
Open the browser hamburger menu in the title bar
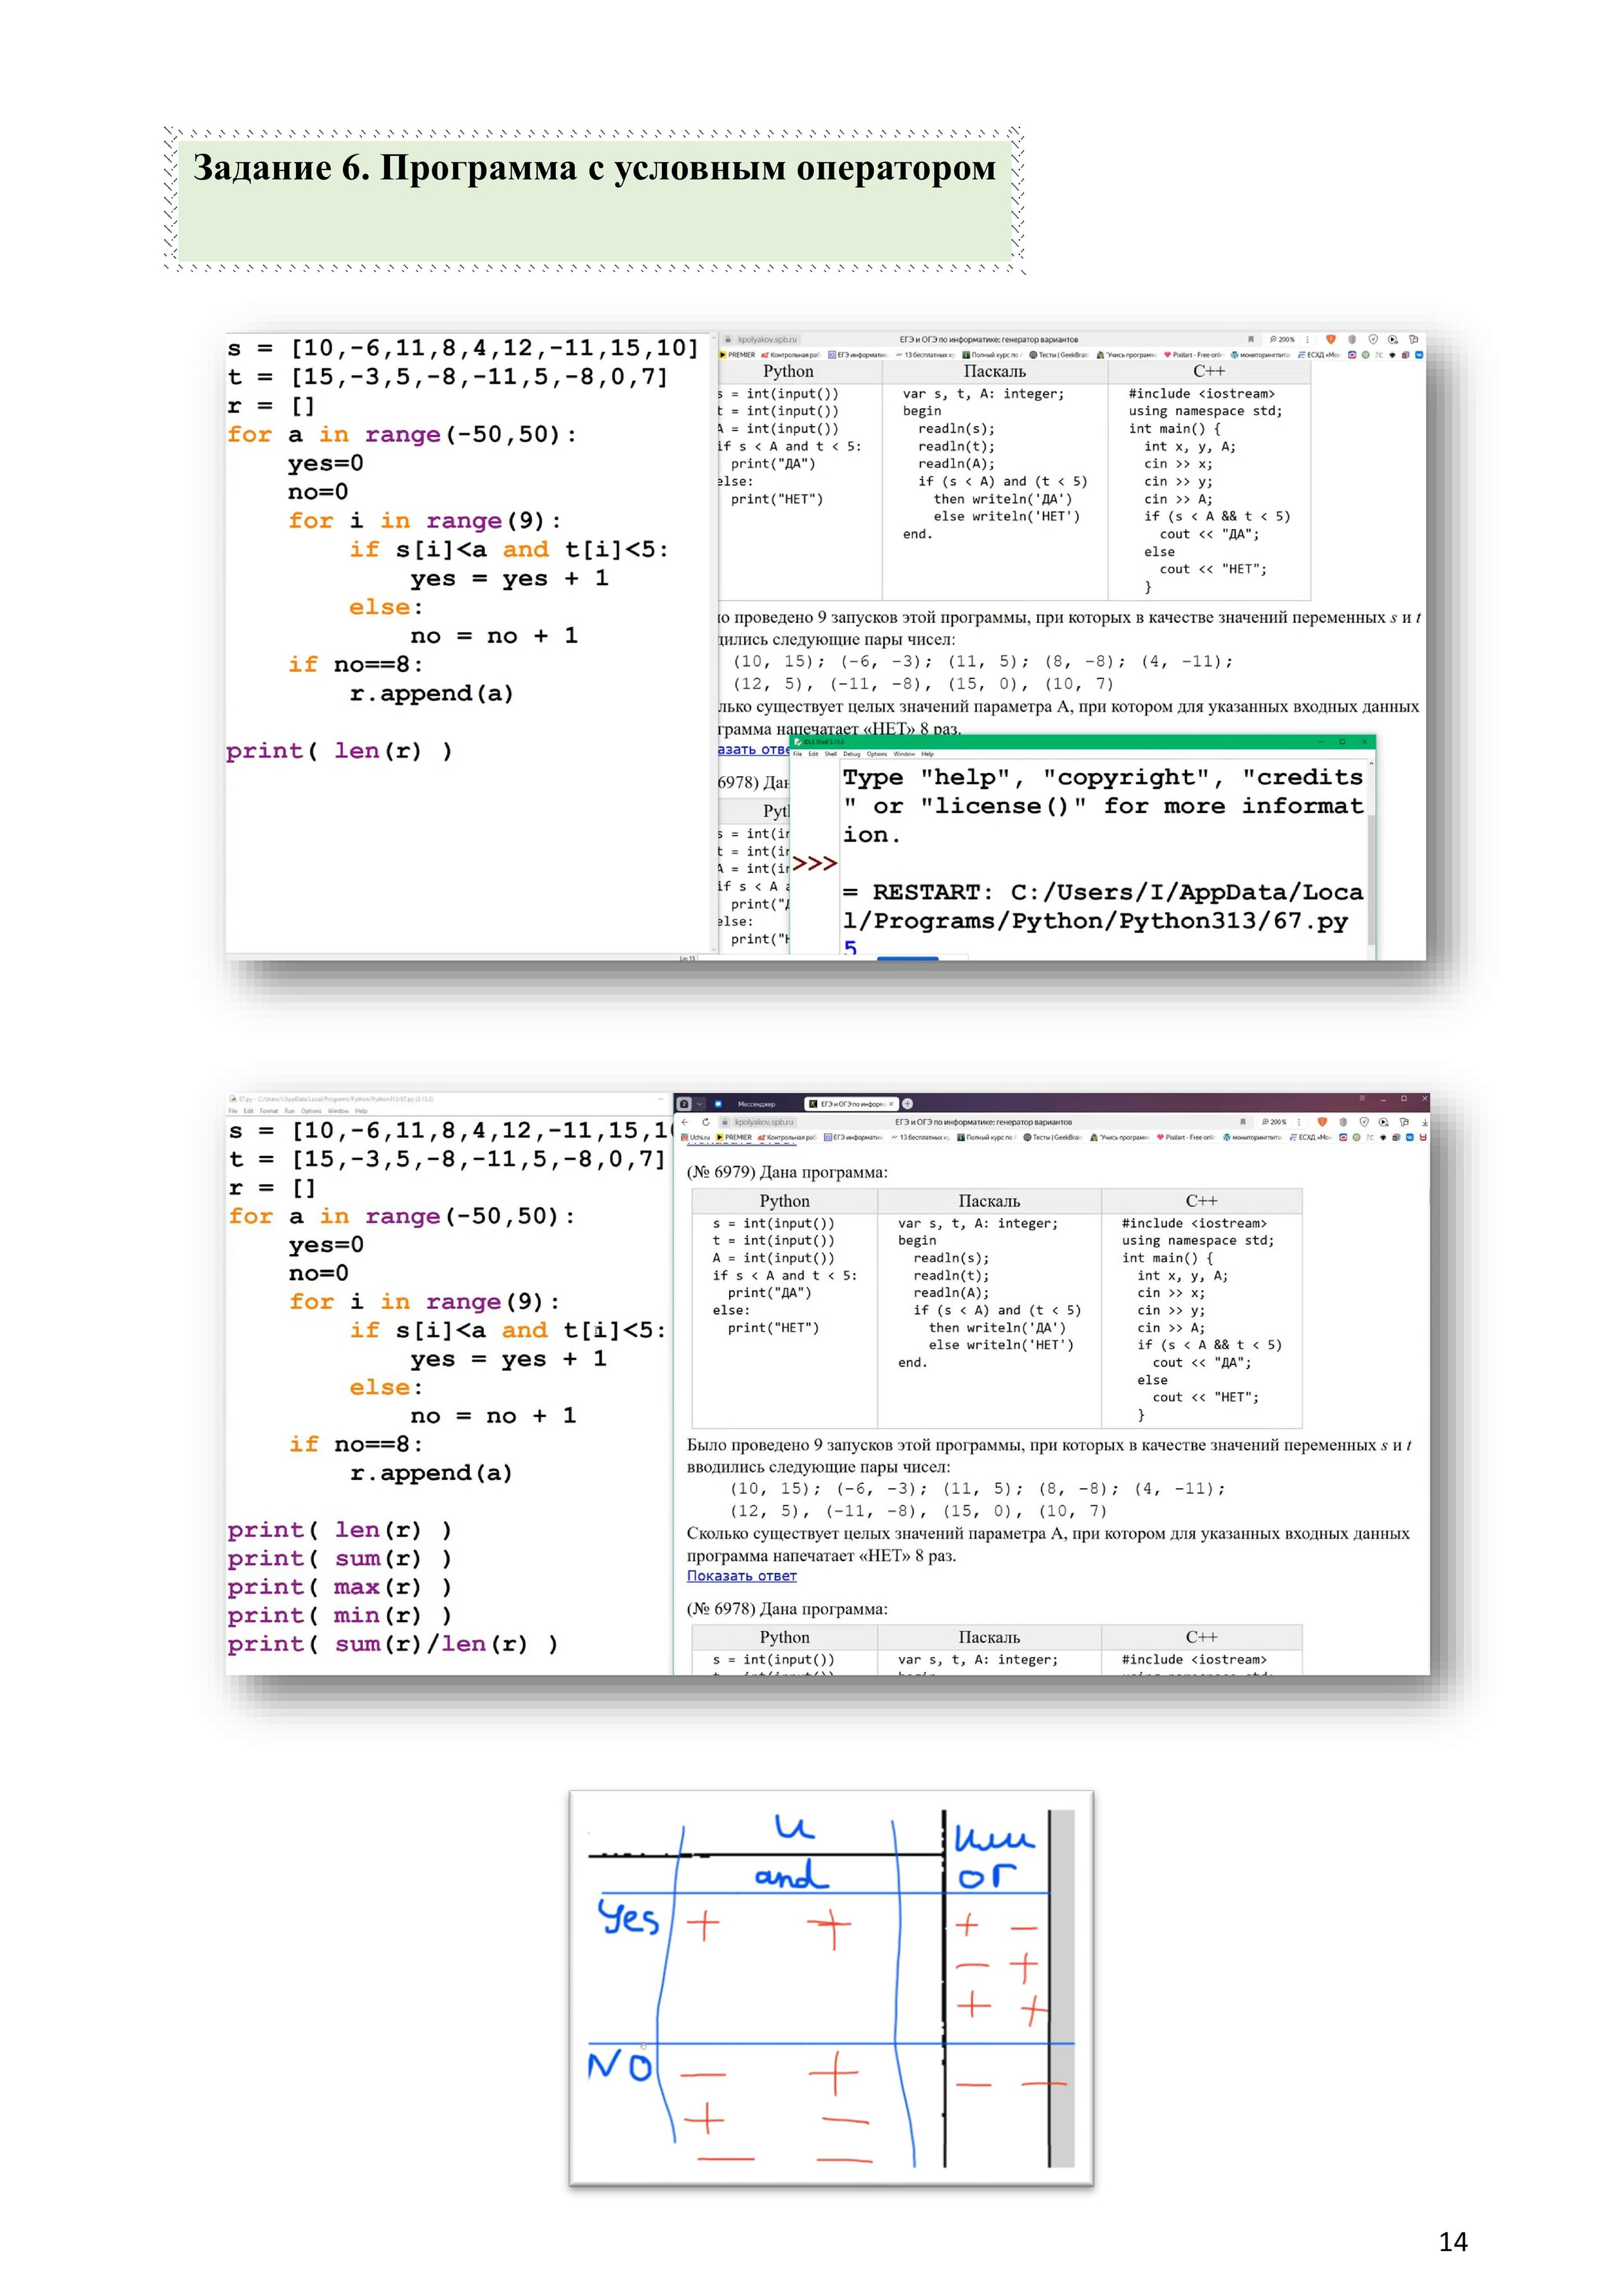pyautogui.click(x=1363, y=1098)
